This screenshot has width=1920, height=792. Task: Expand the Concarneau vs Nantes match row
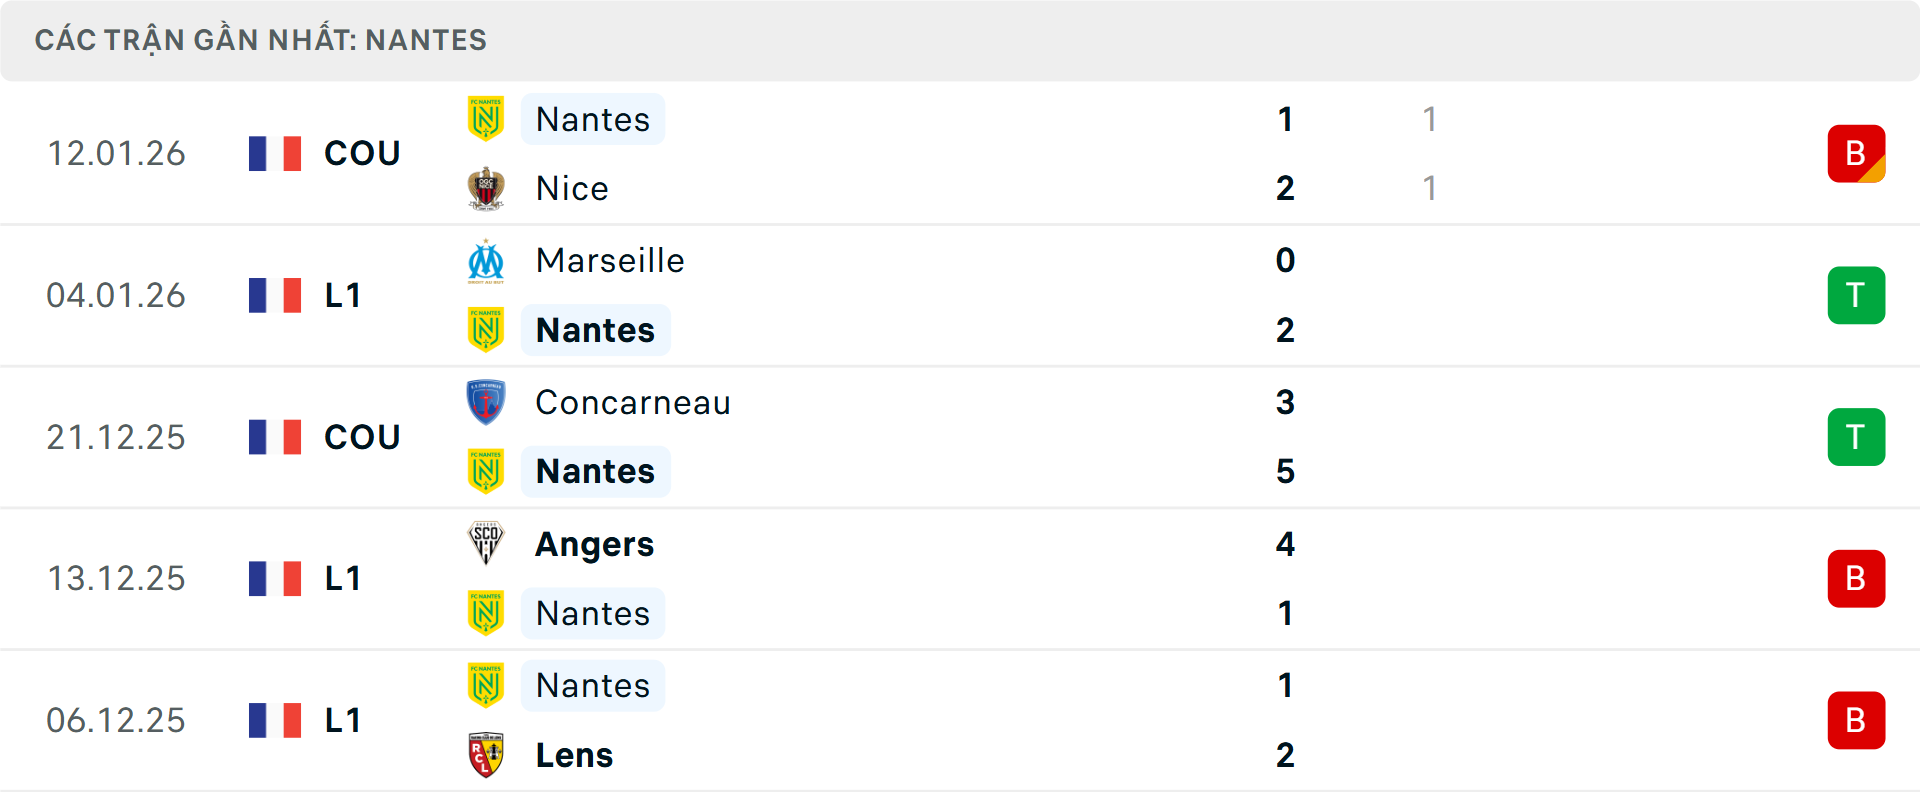[960, 437]
